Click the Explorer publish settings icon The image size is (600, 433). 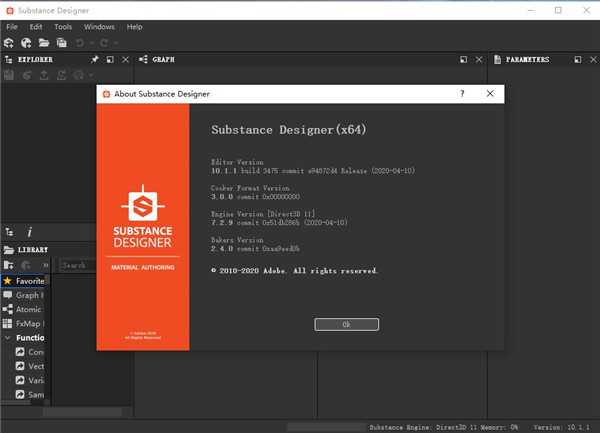click(79, 75)
